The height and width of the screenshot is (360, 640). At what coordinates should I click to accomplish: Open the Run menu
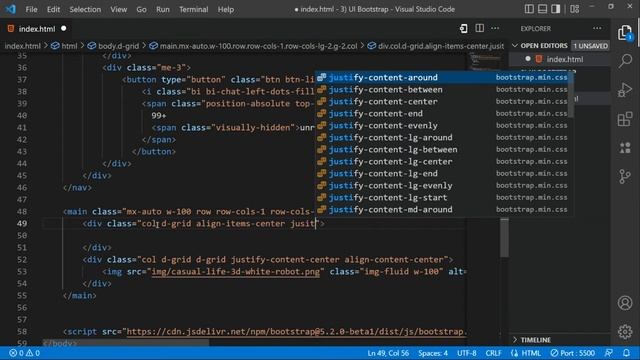click(162, 9)
